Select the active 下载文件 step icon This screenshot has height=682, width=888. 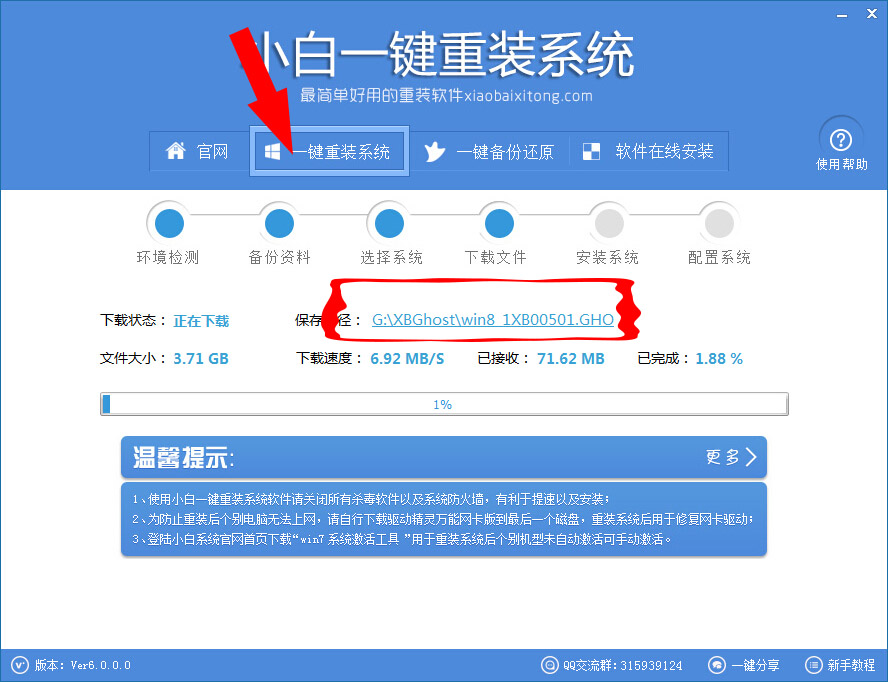click(498, 223)
